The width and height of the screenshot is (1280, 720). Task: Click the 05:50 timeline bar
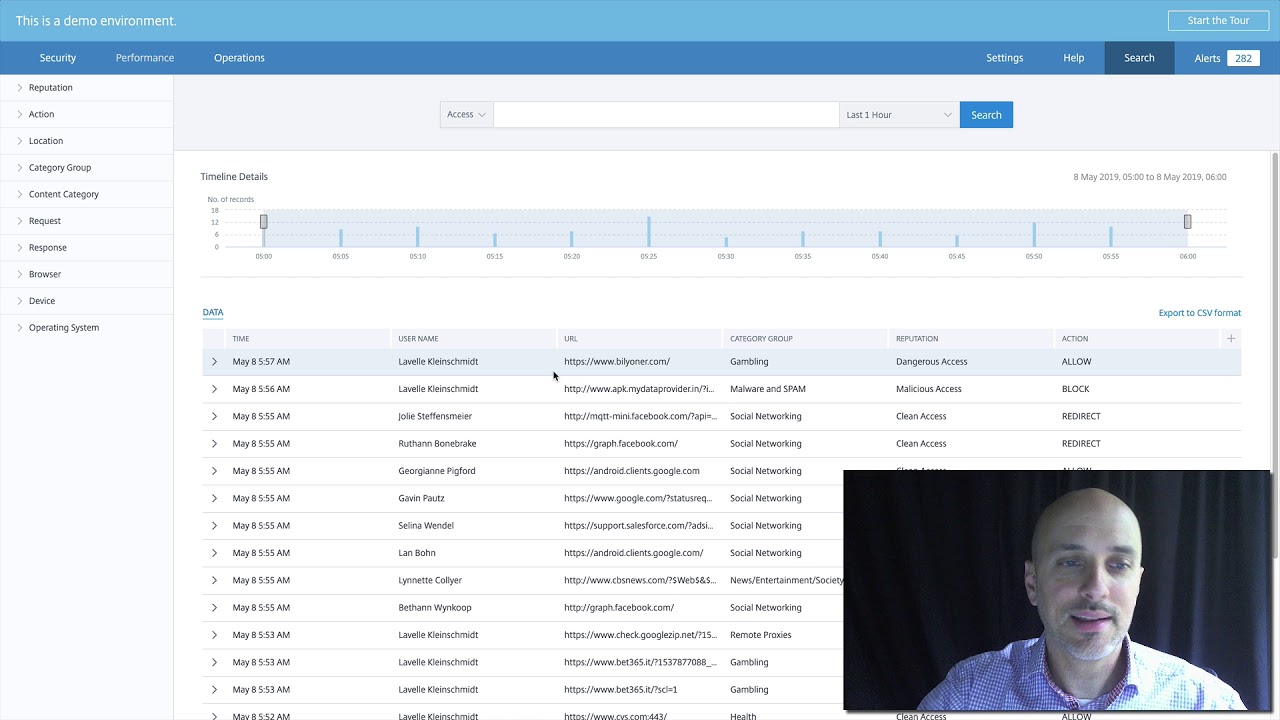coord(1034,235)
